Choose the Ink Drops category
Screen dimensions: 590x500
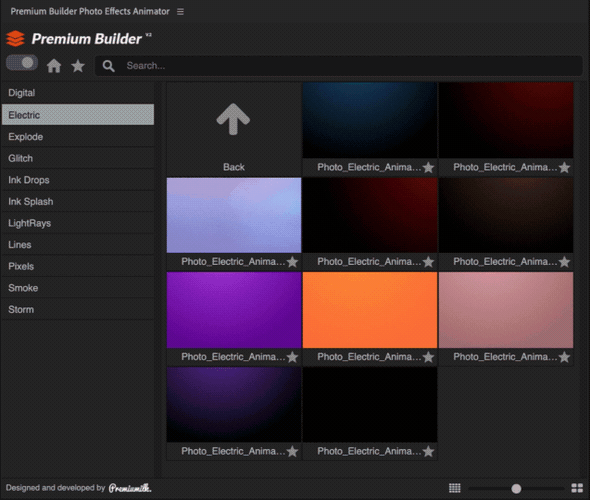(x=78, y=180)
